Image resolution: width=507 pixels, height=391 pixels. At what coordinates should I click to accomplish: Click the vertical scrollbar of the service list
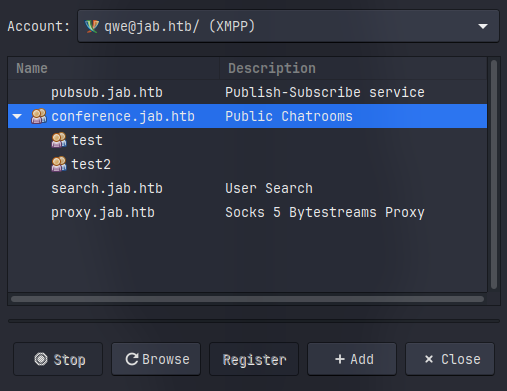point(494,174)
